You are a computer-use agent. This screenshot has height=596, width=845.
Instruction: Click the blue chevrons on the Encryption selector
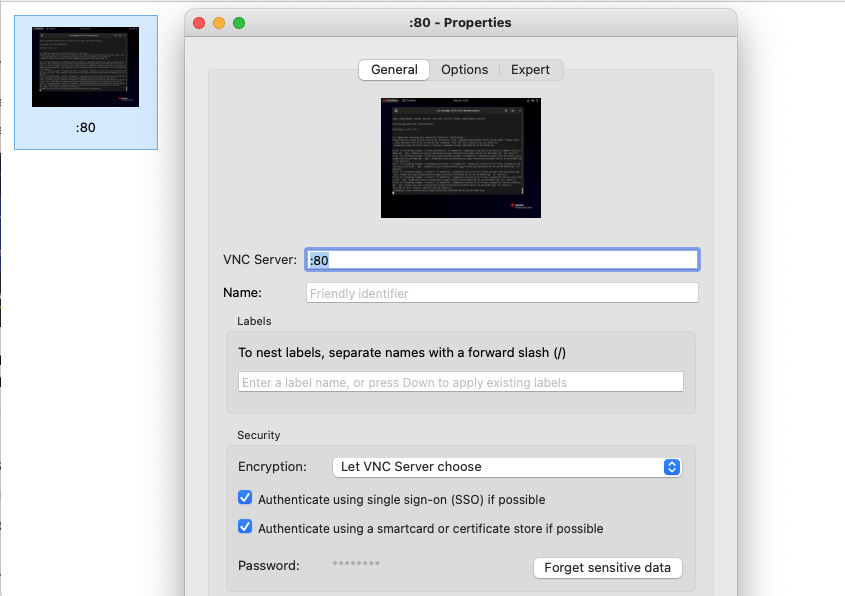click(672, 467)
